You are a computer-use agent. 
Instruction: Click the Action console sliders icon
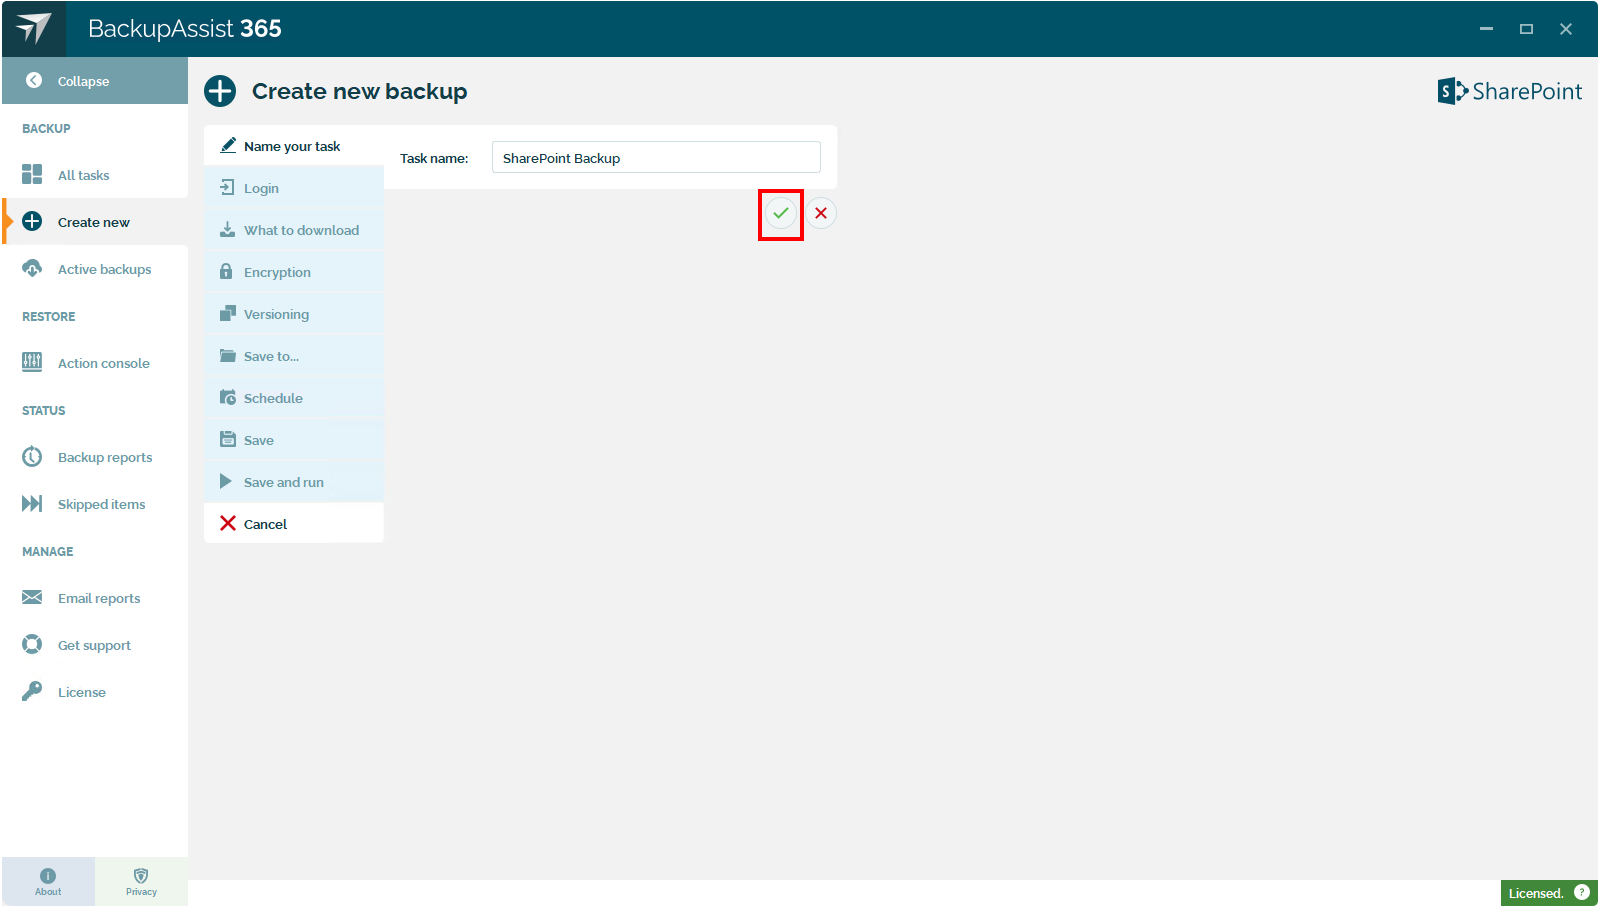point(32,363)
